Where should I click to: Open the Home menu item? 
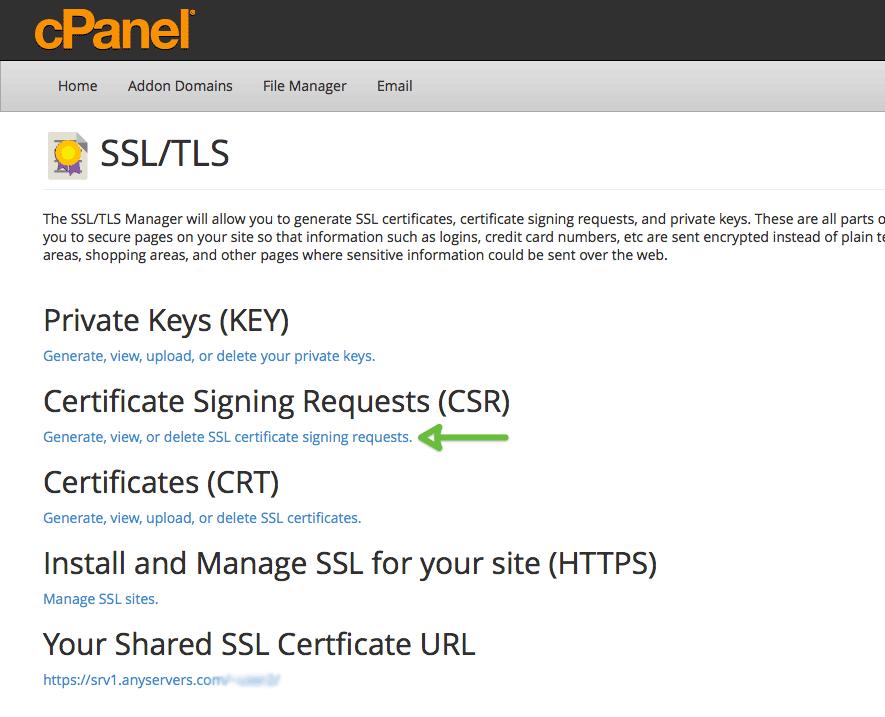(77, 86)
